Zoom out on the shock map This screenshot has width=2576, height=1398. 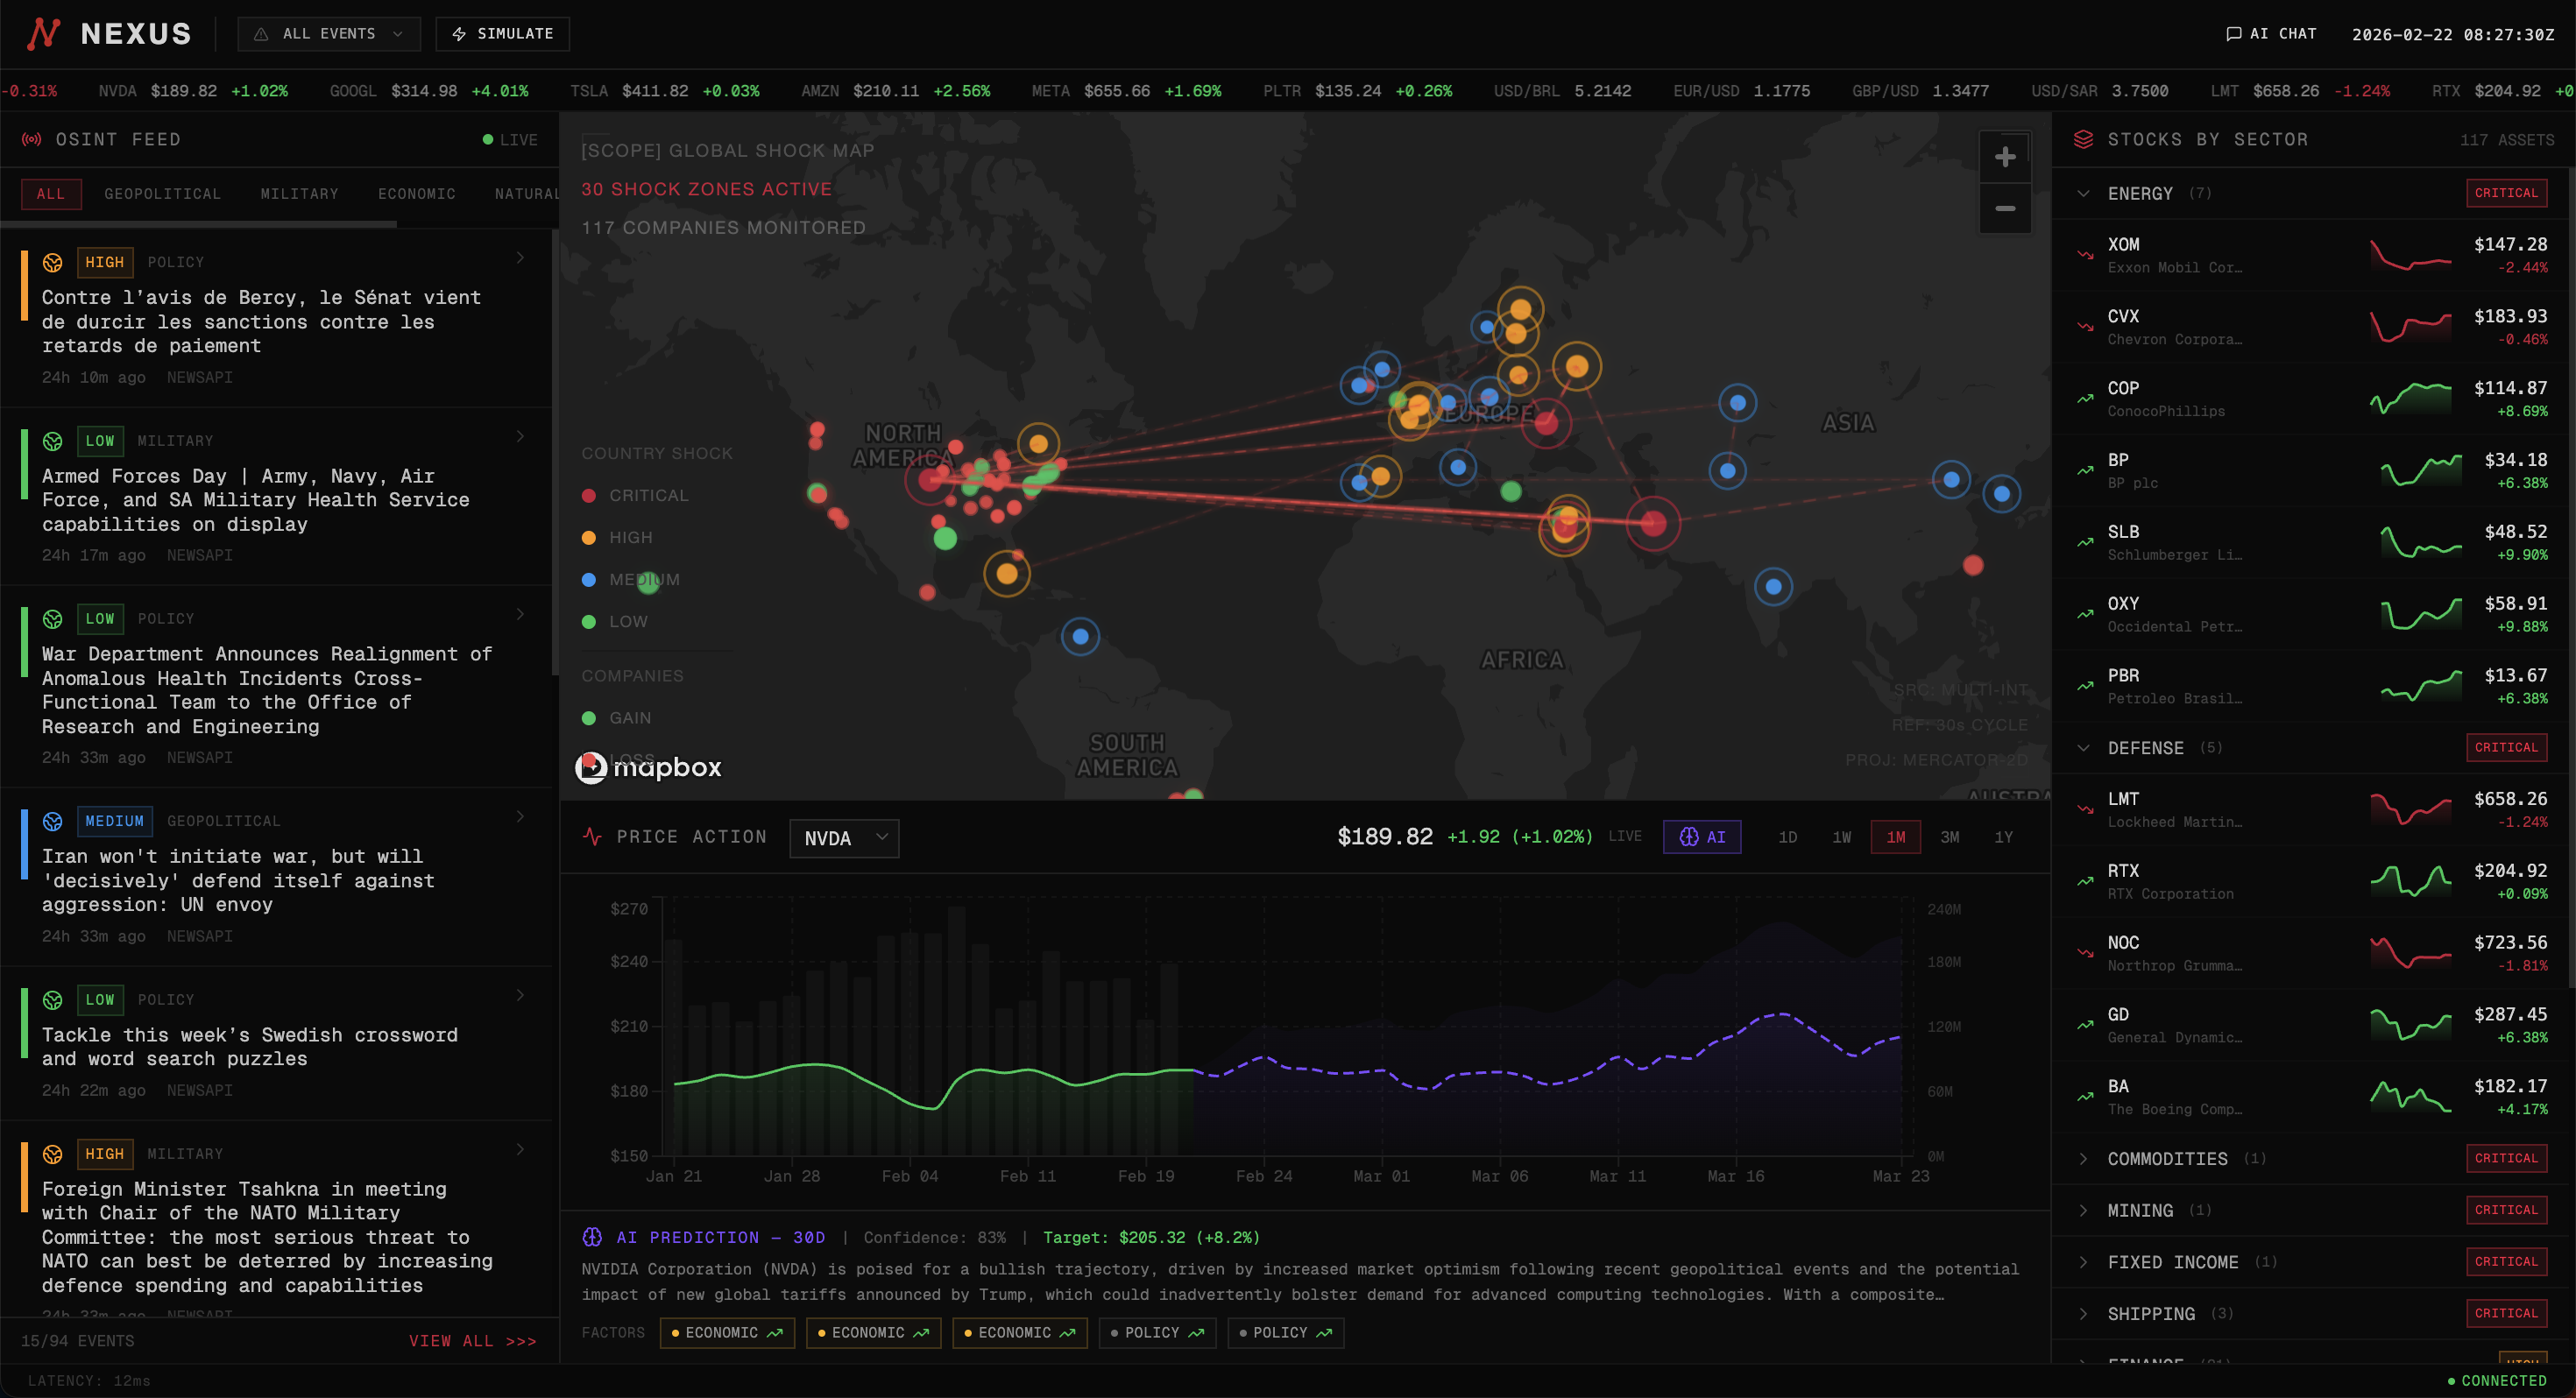[x=2004, y=209]
